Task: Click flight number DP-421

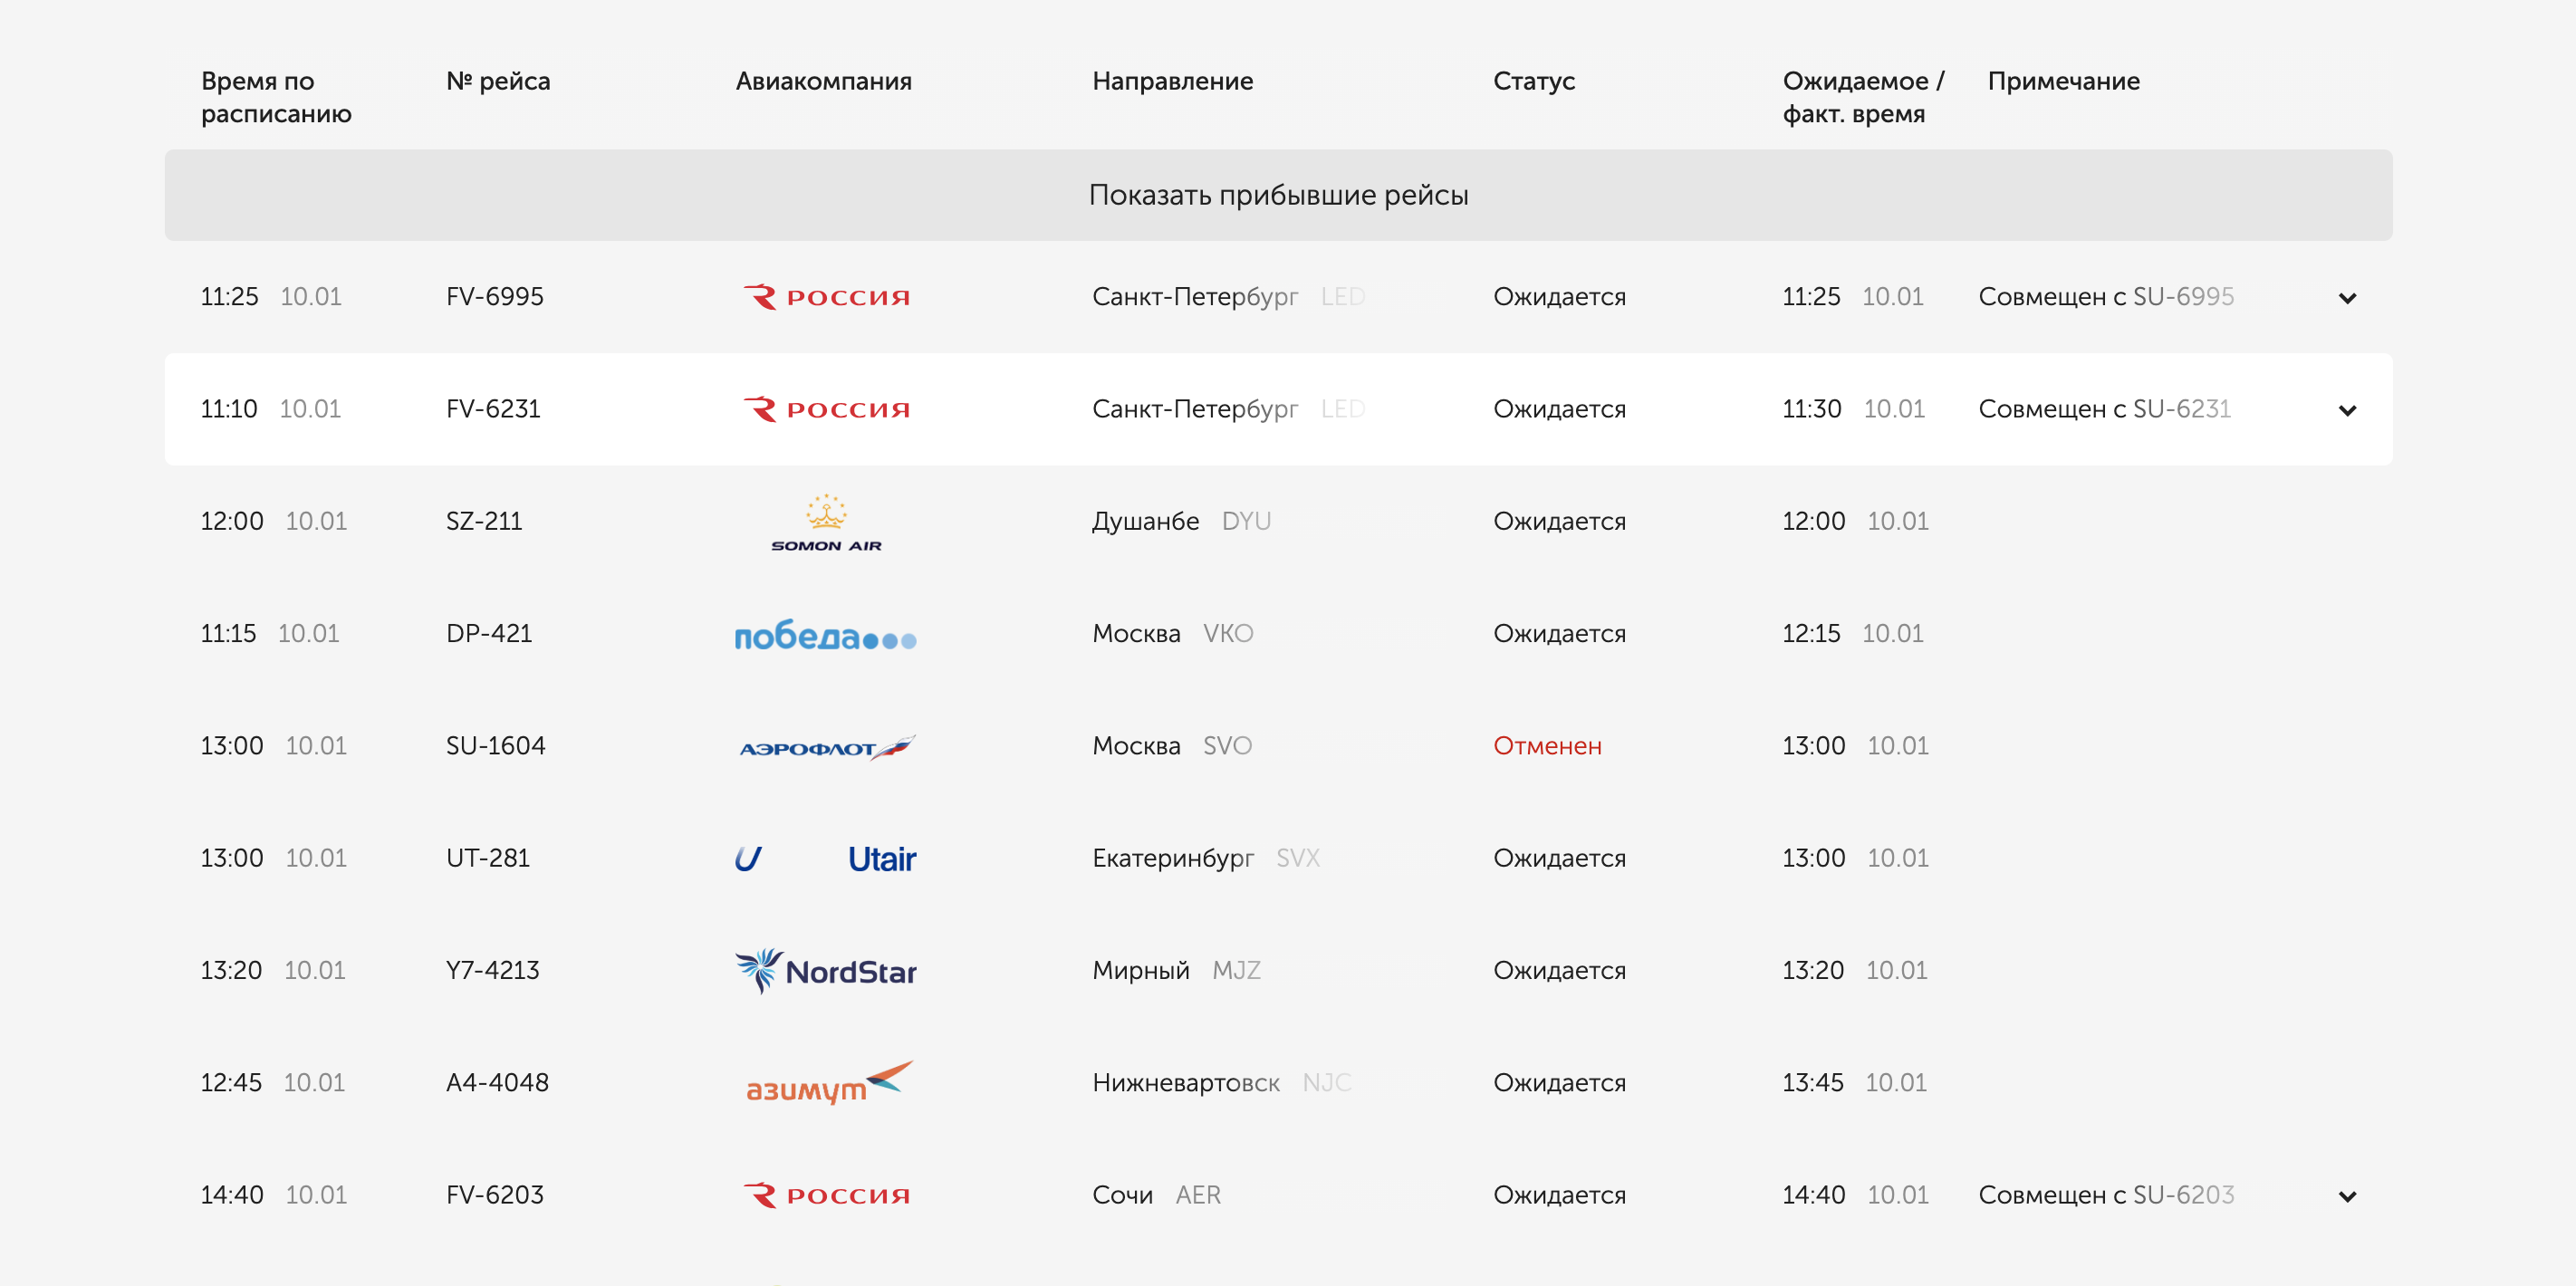Action: 489,633
